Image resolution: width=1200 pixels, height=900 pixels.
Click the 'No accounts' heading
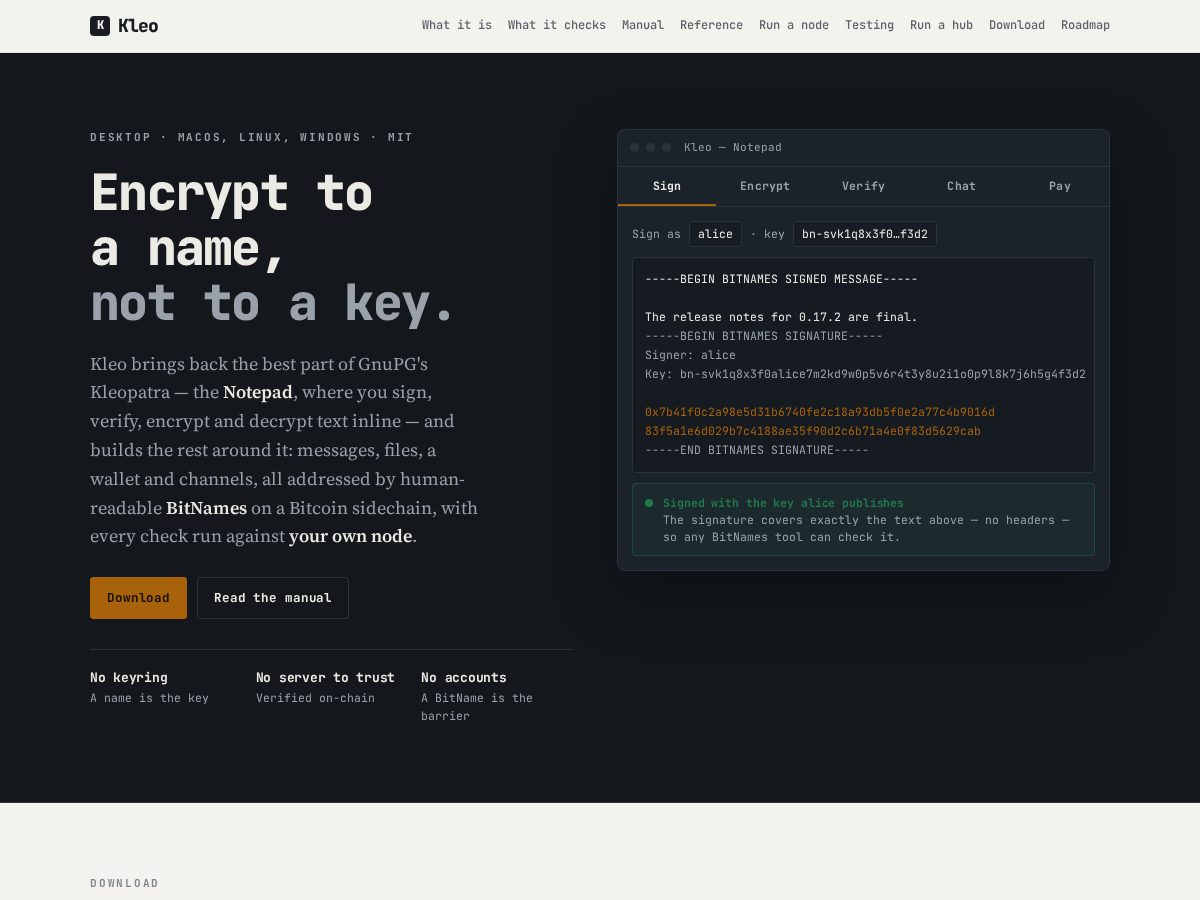(464, 677)
